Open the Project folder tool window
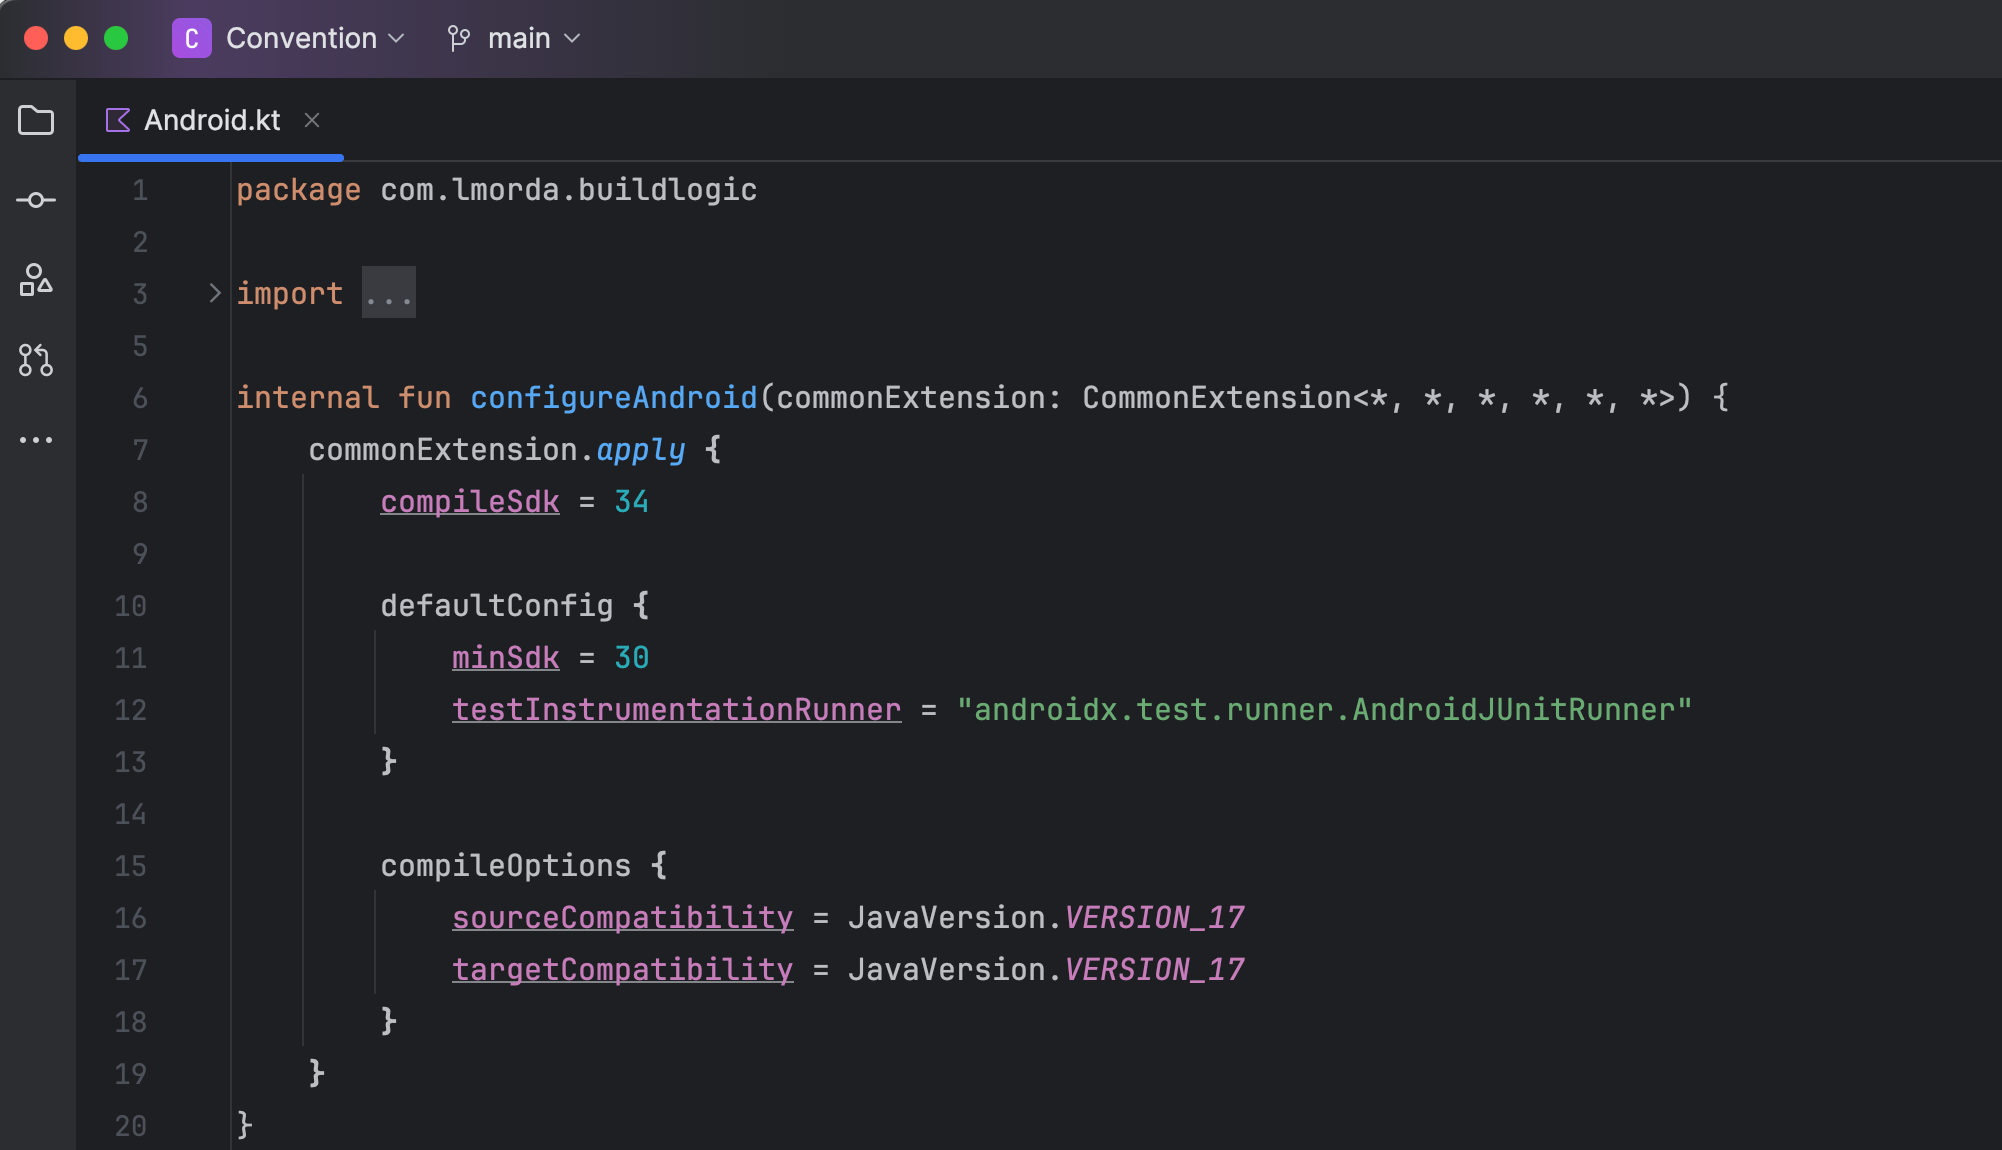The height and width of the screenshot is (1150, 2002). (36, 121)
